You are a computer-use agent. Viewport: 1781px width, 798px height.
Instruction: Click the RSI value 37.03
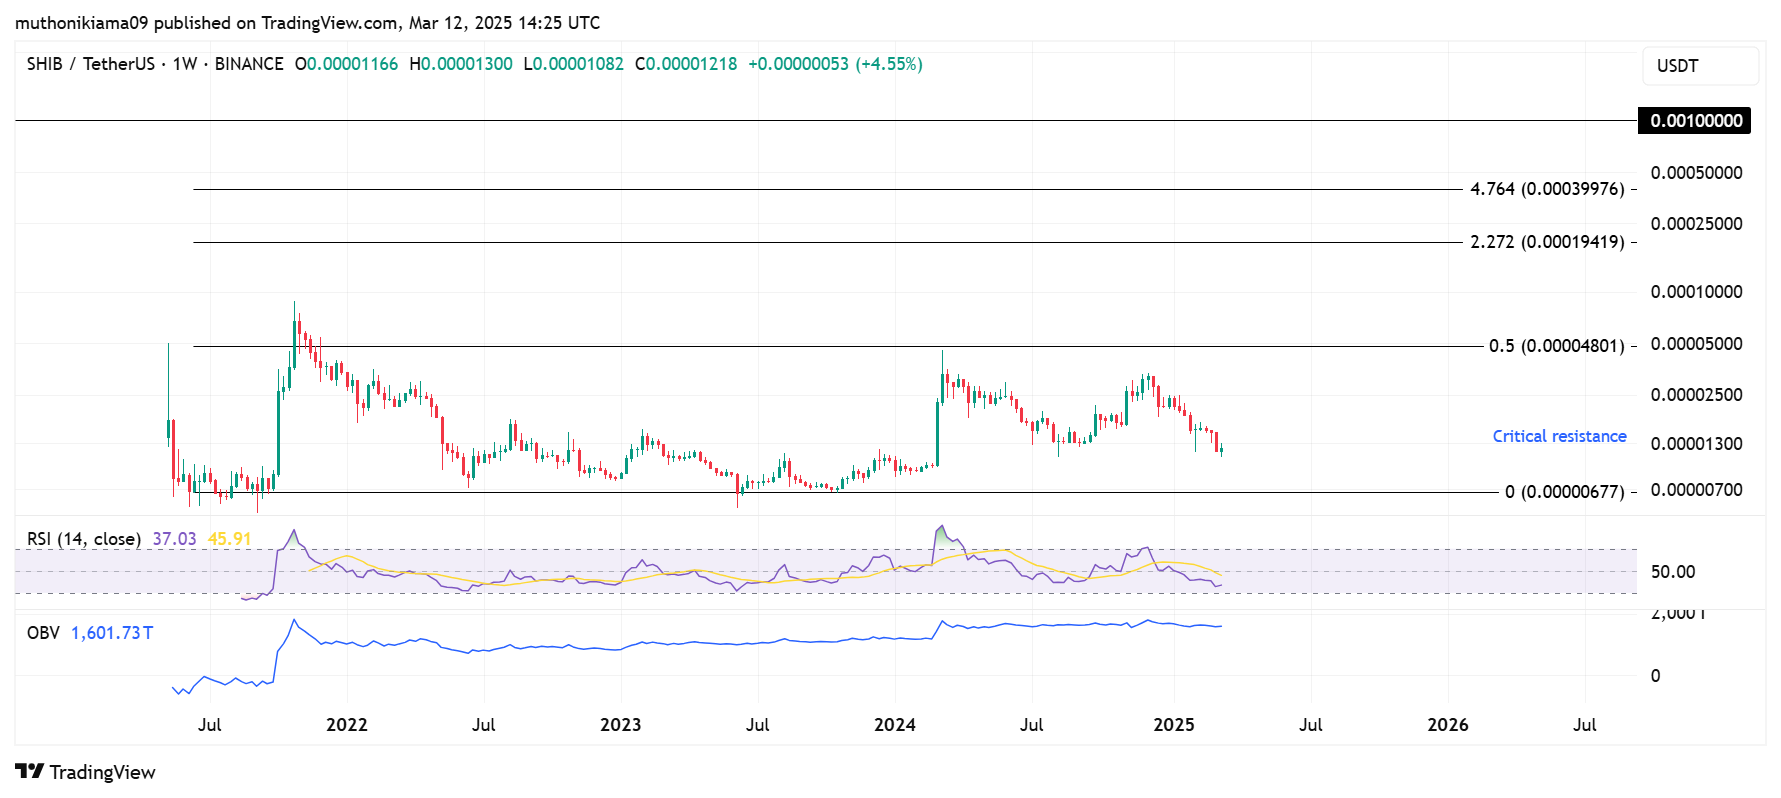click(x=174, y=539)
